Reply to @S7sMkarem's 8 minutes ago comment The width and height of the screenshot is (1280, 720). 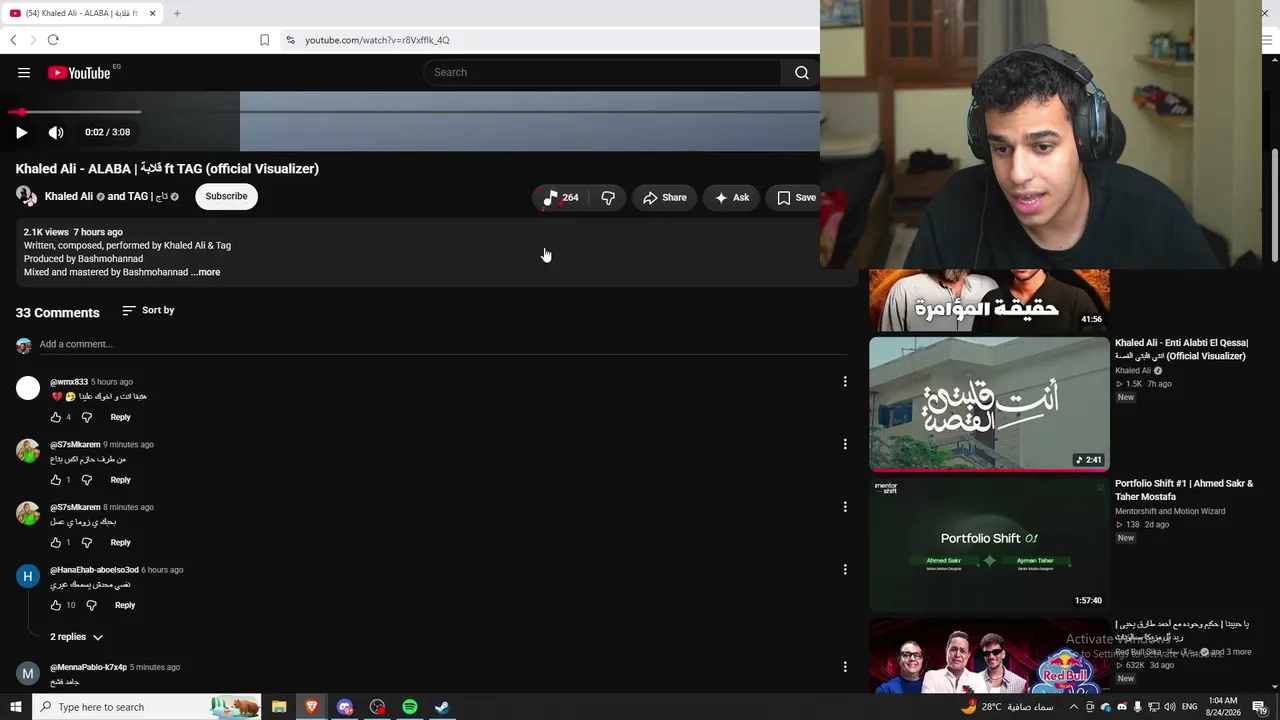pos(120,543)
